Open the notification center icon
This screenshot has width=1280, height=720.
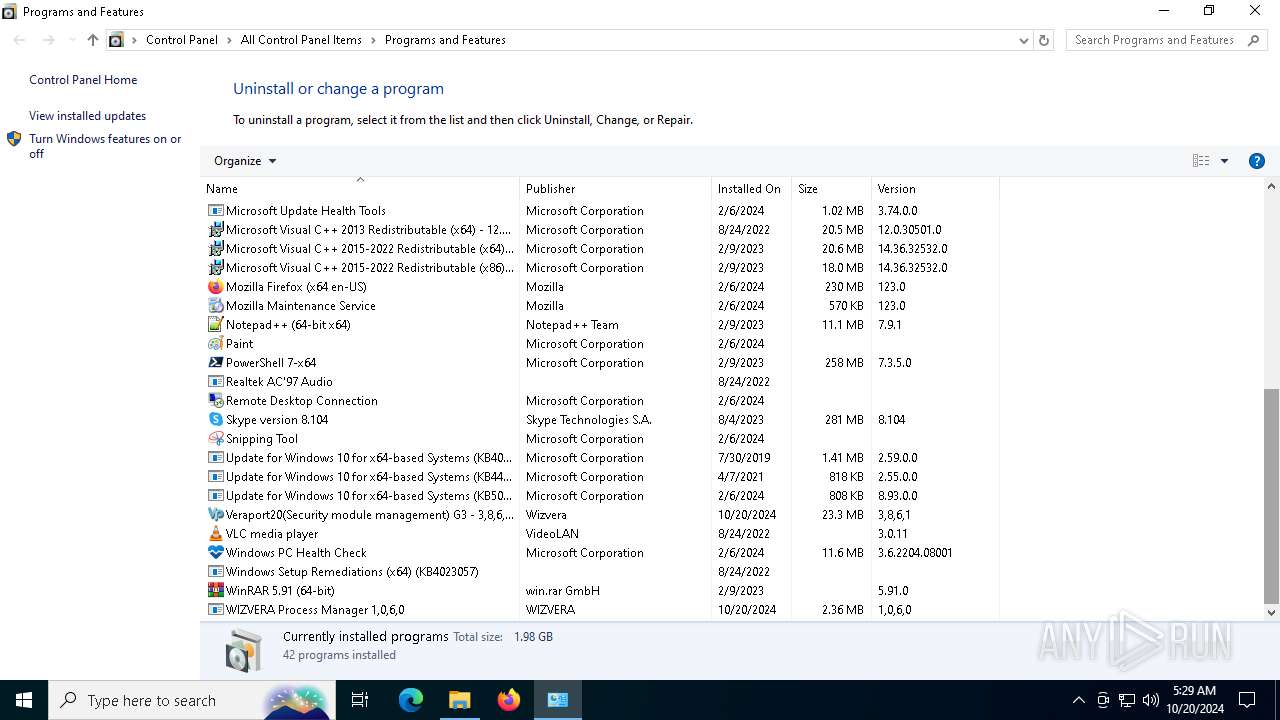pyautogui.click(x=1247, y=700)
